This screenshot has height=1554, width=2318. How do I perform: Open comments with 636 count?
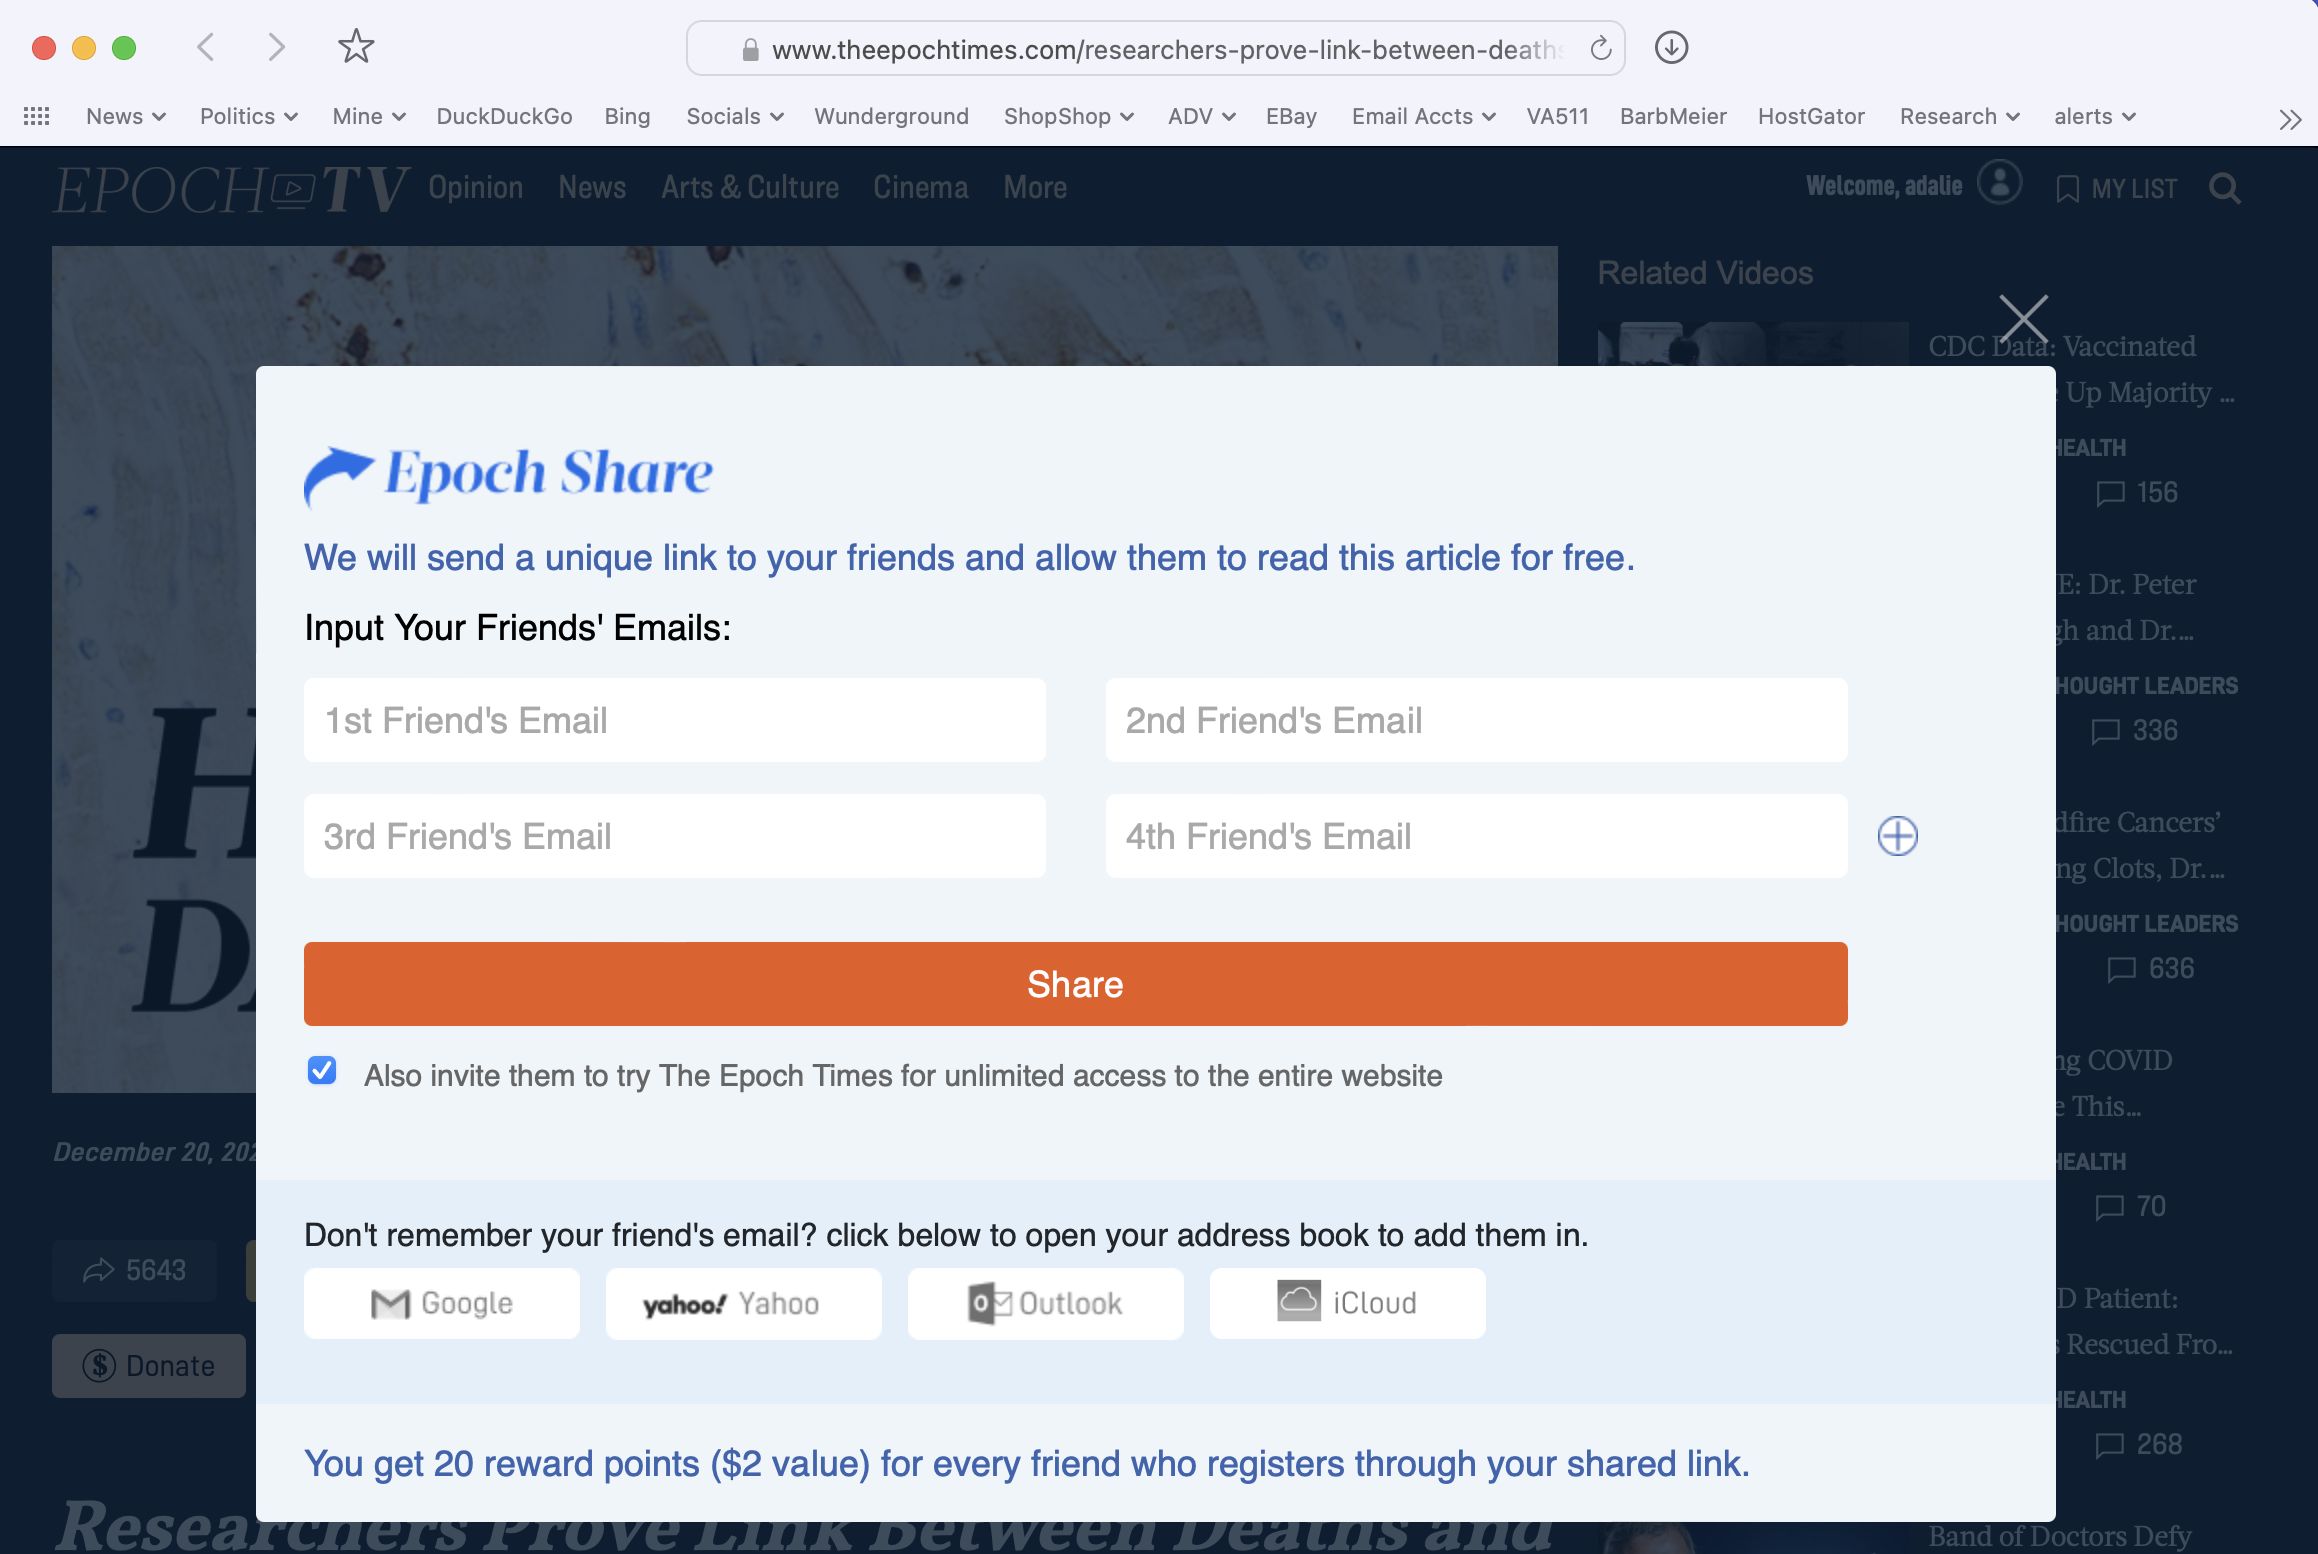(x=2151, y=968)
